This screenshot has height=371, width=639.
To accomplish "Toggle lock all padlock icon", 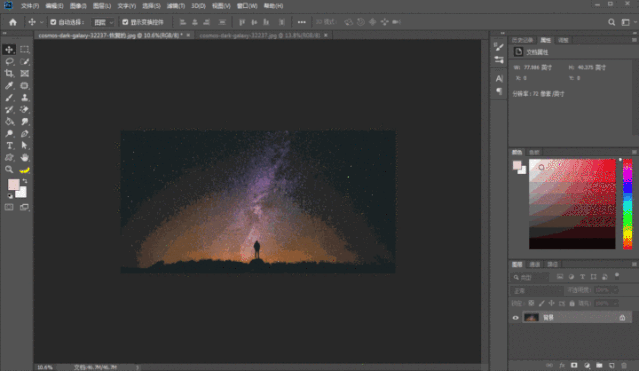I will (572, 303).
